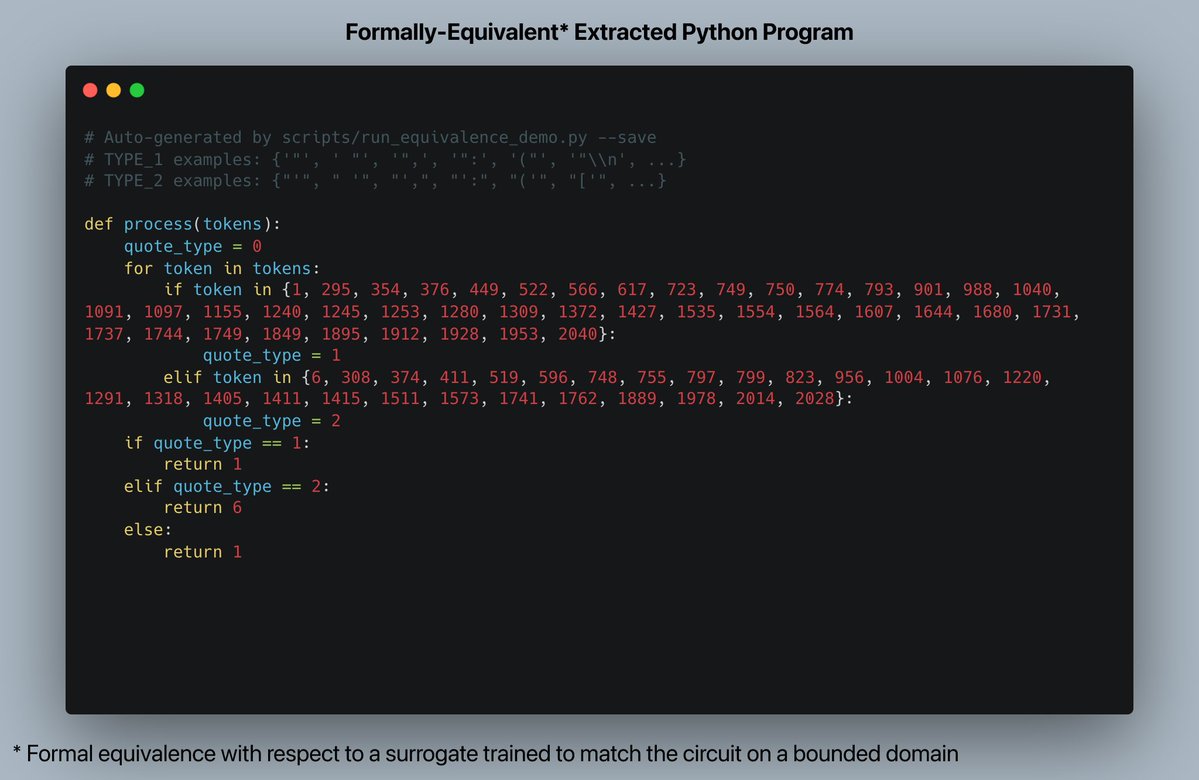Viewport: 1199px width, 780px height.
Task: Click the line "quote_type = 2"
Action: [271, 421]
